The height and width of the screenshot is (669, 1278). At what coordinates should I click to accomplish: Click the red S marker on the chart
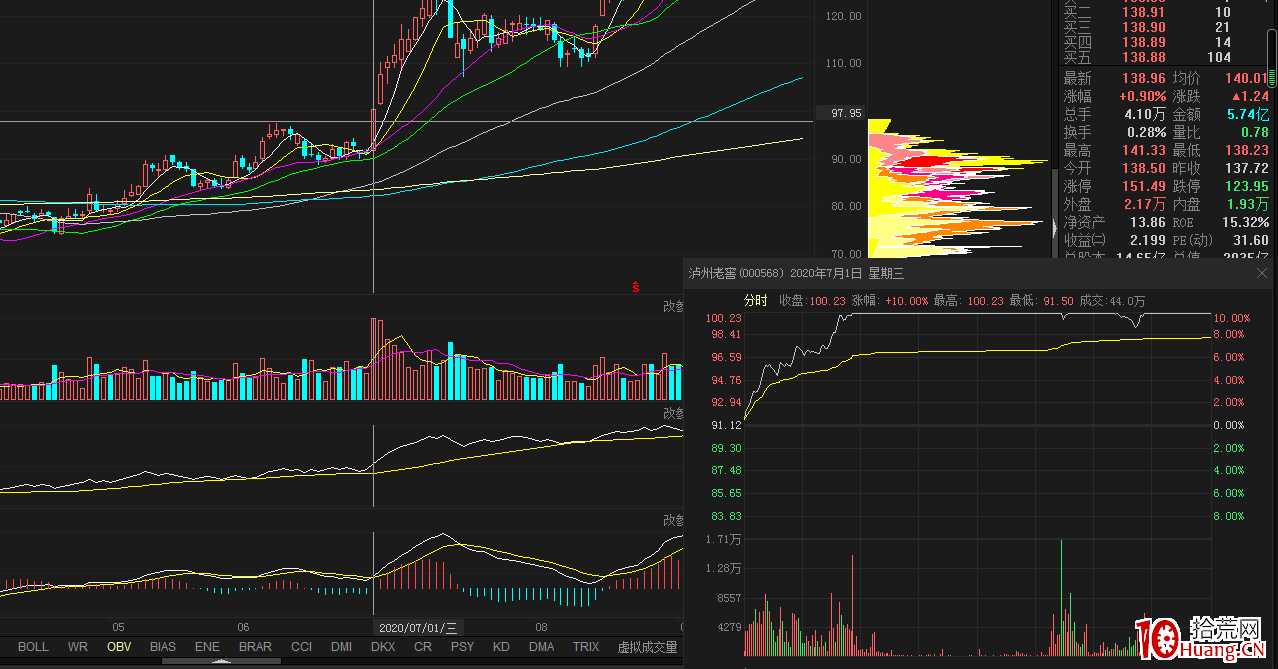tap(635, 288)
